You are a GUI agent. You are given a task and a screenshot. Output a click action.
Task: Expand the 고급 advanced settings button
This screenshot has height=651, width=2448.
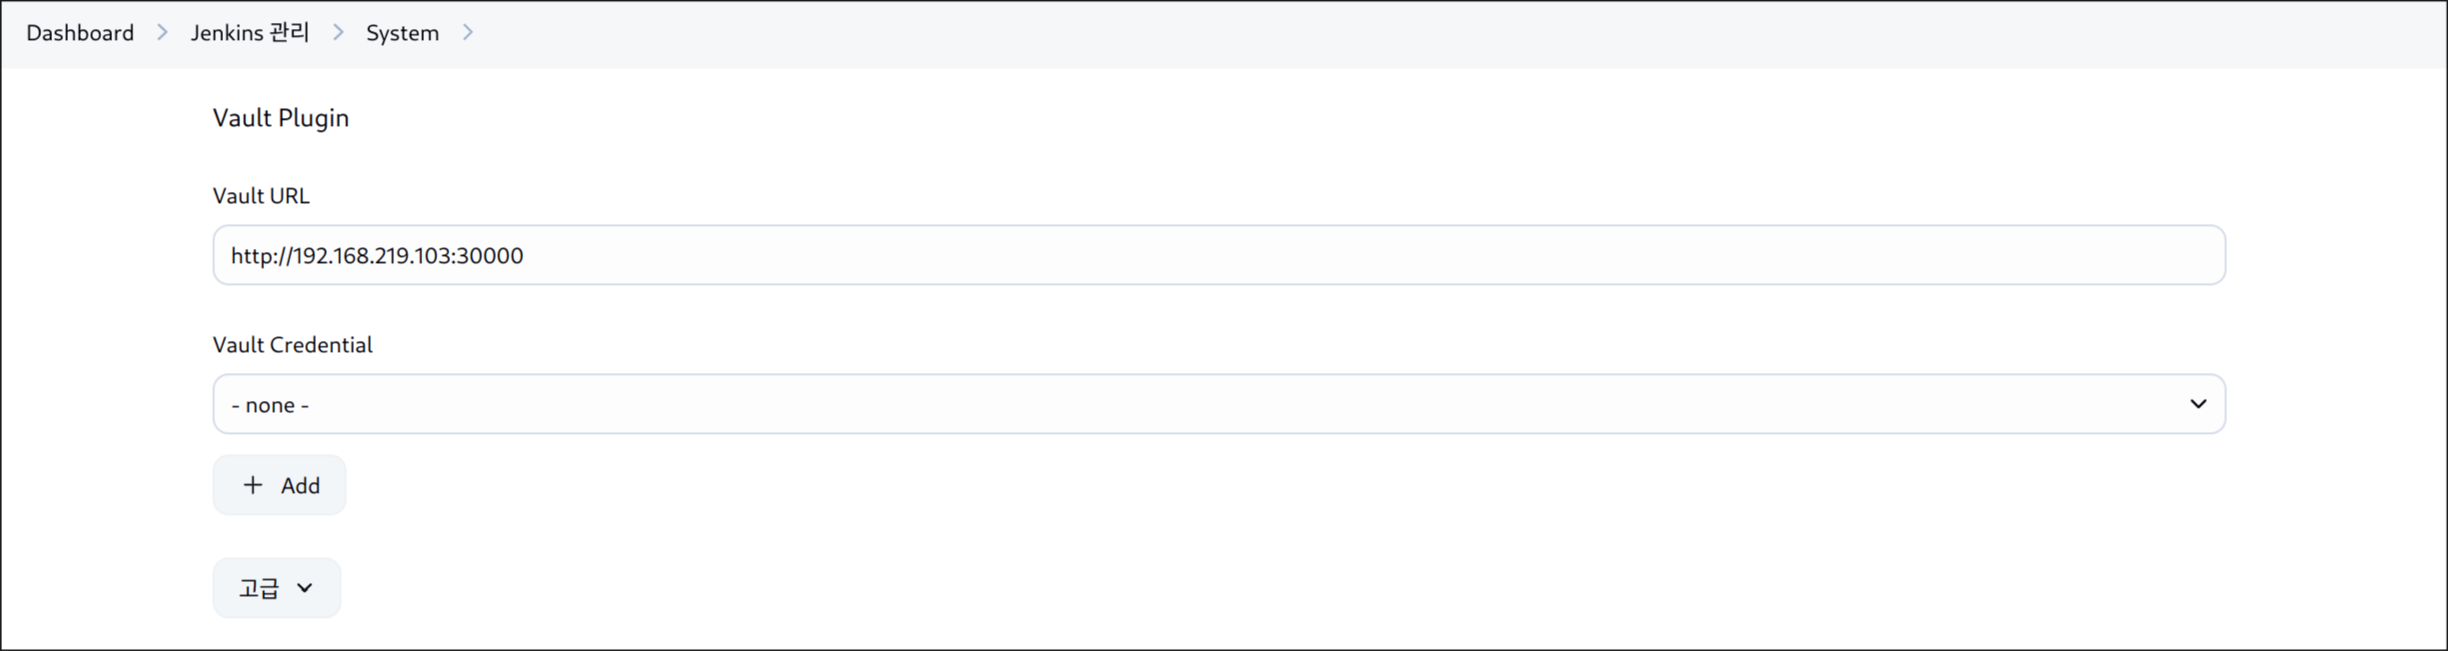(277, 588)
